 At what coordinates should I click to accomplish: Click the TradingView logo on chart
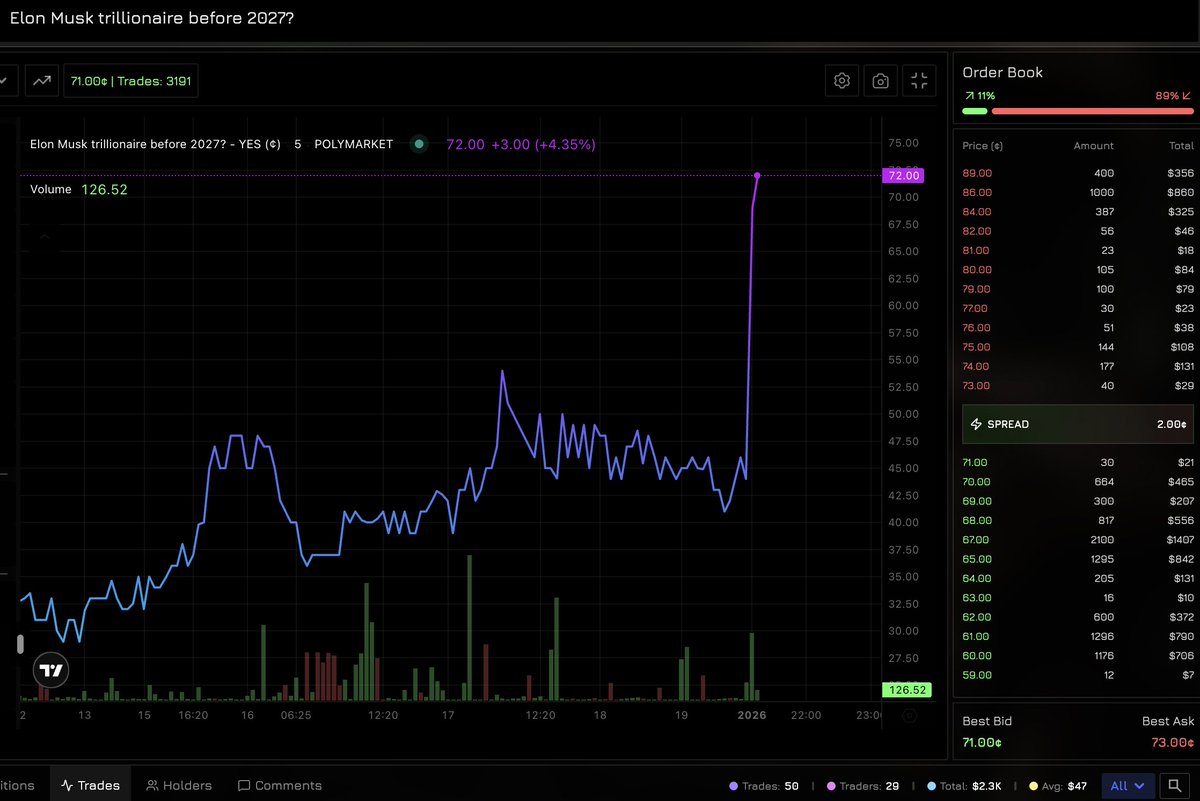pyautogui.click(x=51, y=670)
